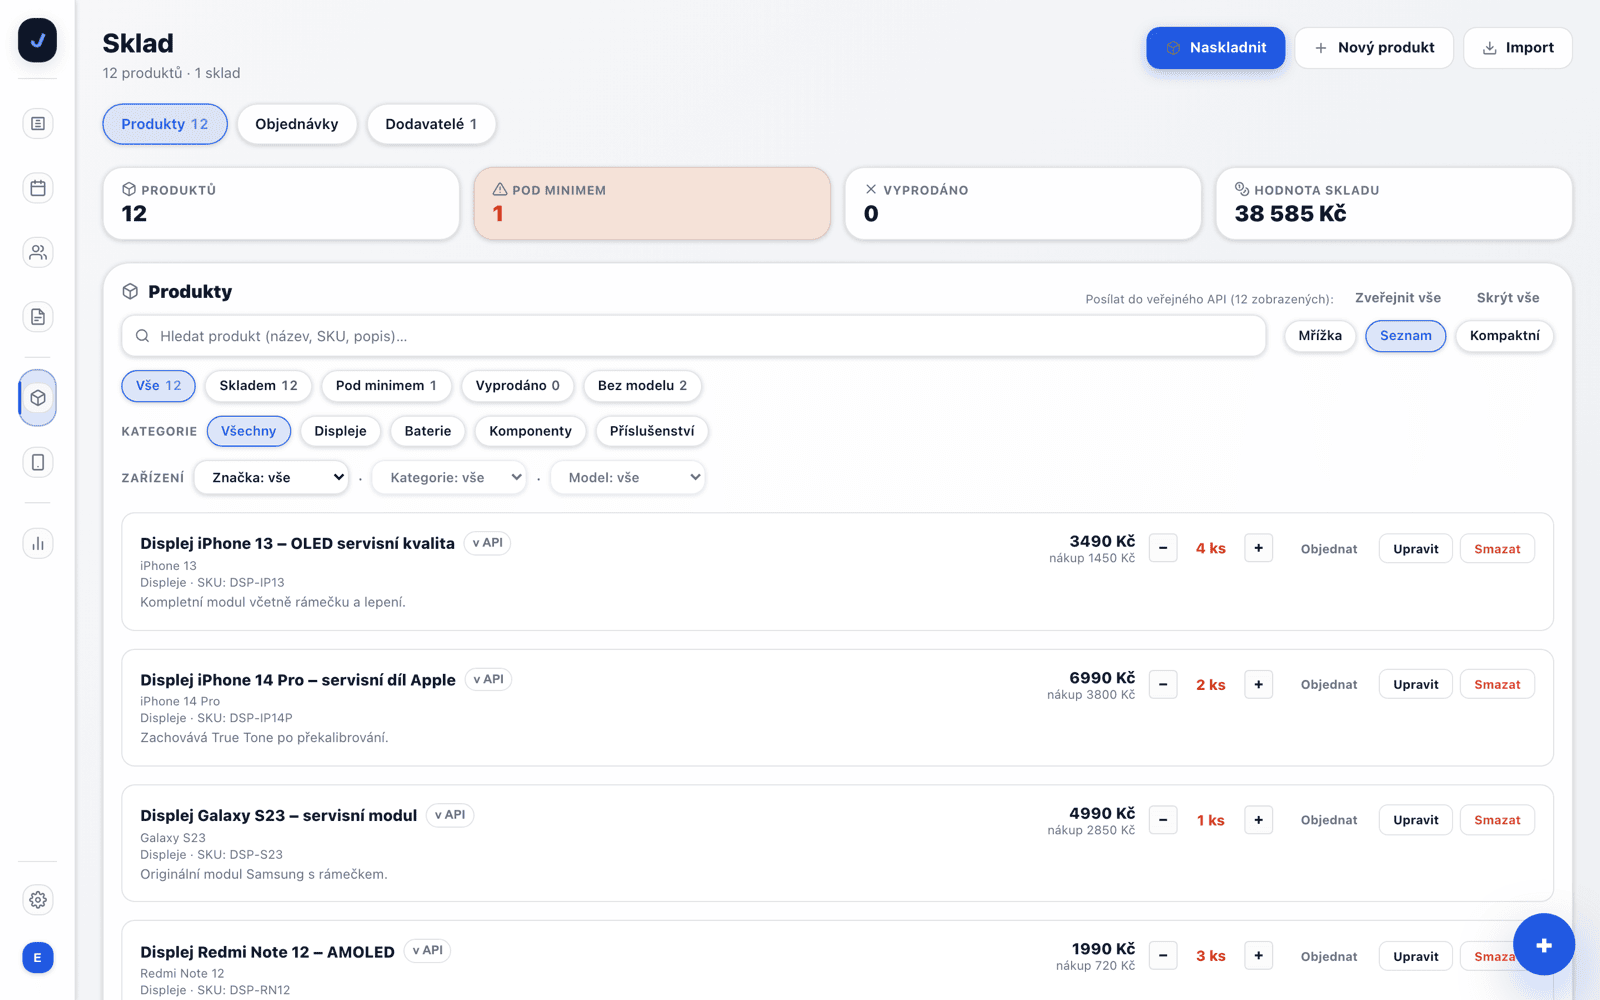Click the floating blue plus button

[1544, 945]
